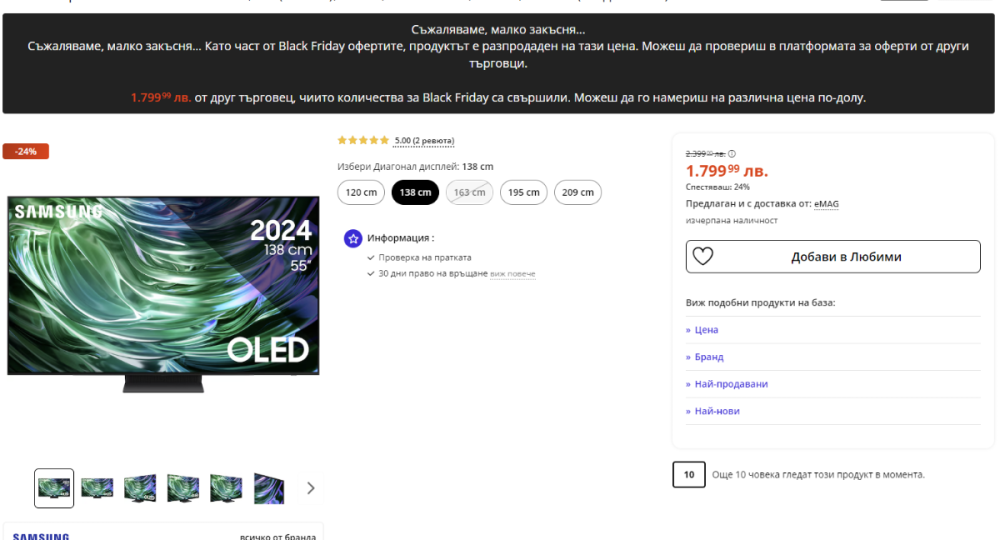Click the info icon beside the old price
The height and width of the screenshot is (540, 1000).
coord(732,153)
